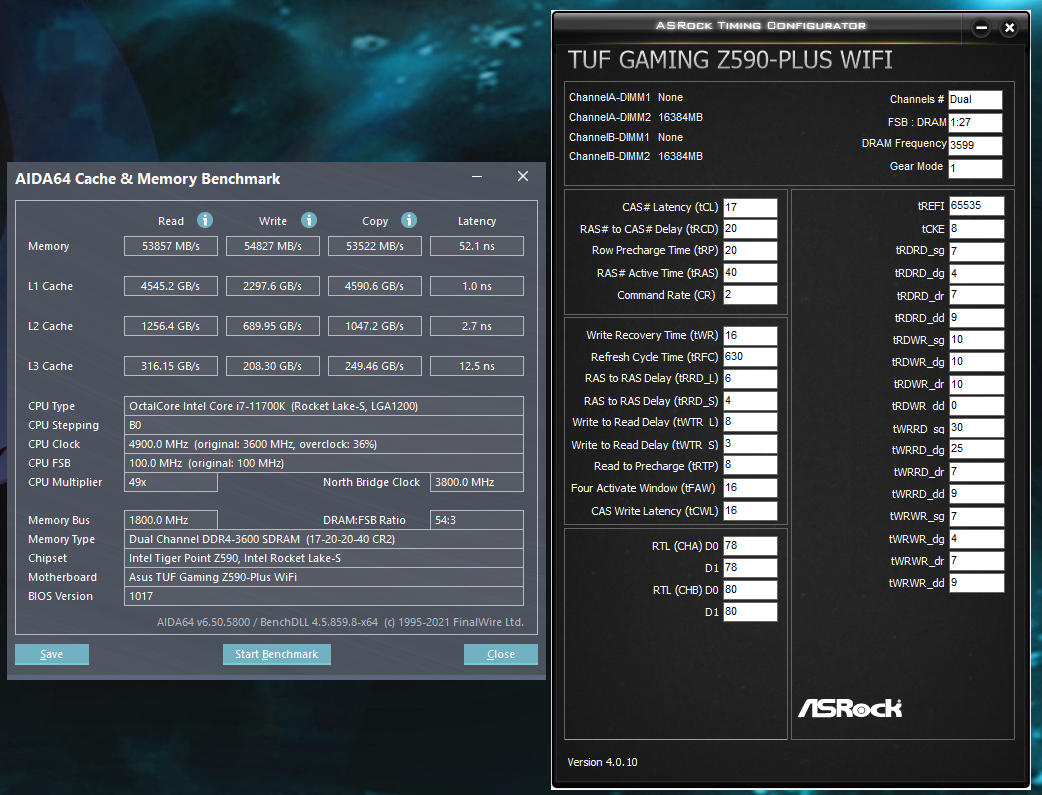This screenshot has height=795, width=1042.
Task: Click the Write Recovery Time (tWR) field
Action: (750, 336)
